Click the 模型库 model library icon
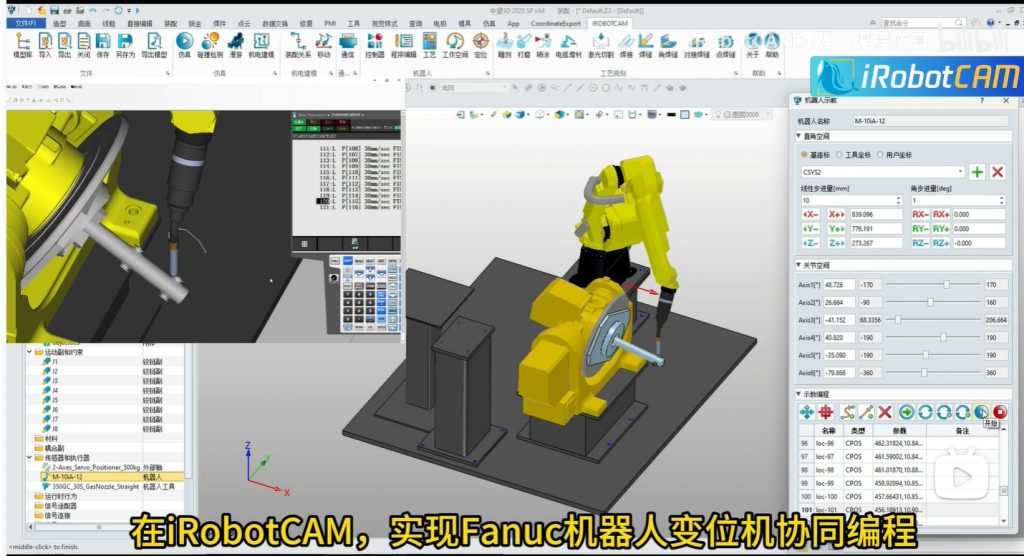Screen dimensions: 1024x556 21,41
